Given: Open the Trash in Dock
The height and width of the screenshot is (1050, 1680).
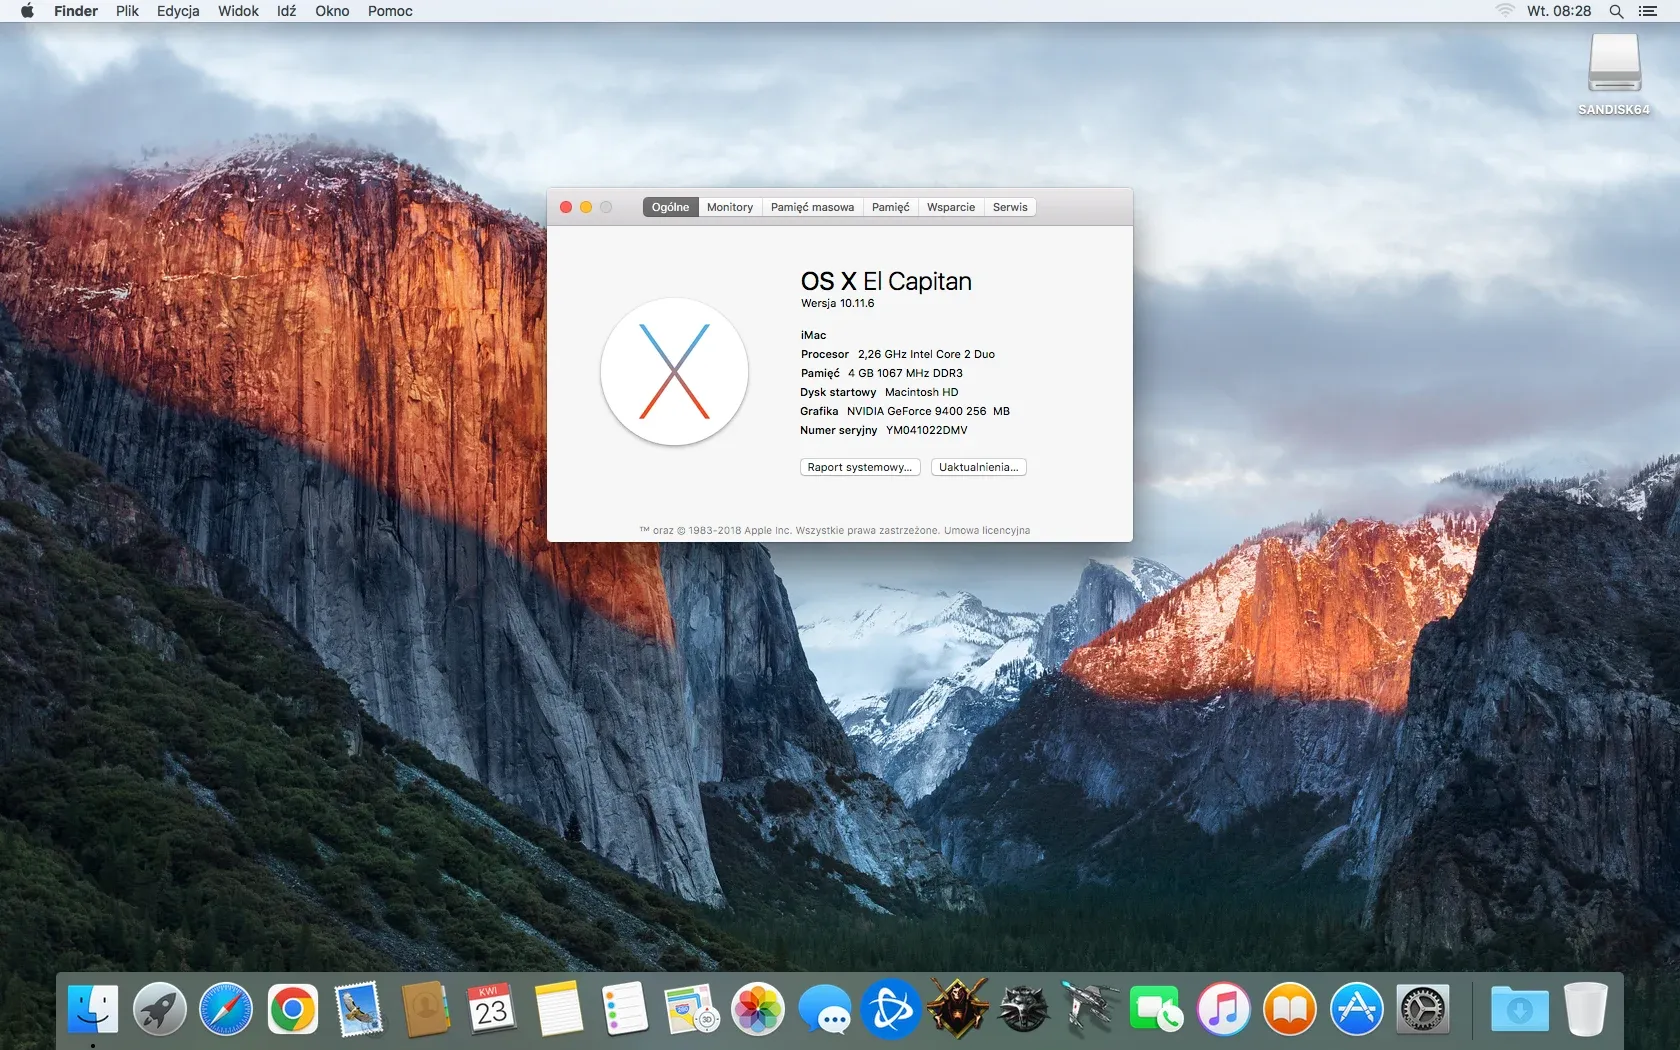Looking at the screenshot, I should coord(1585,1009).
